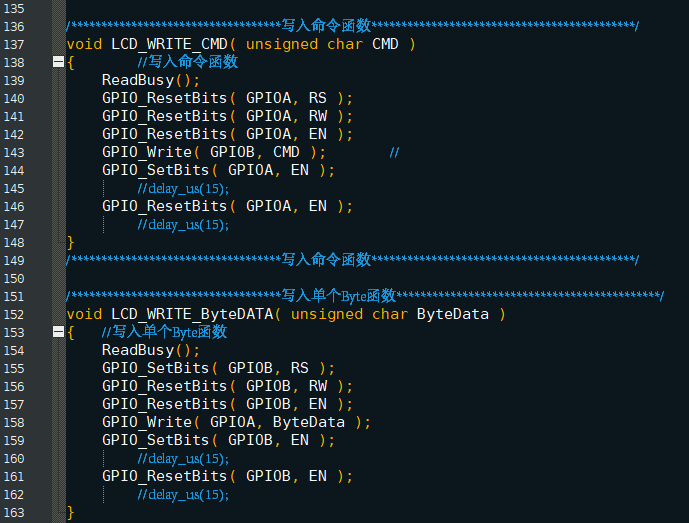The height and width of the screenshot is (523, 689).
Task: Click line number 143 in the margin
Action: (x=14, y=153)
